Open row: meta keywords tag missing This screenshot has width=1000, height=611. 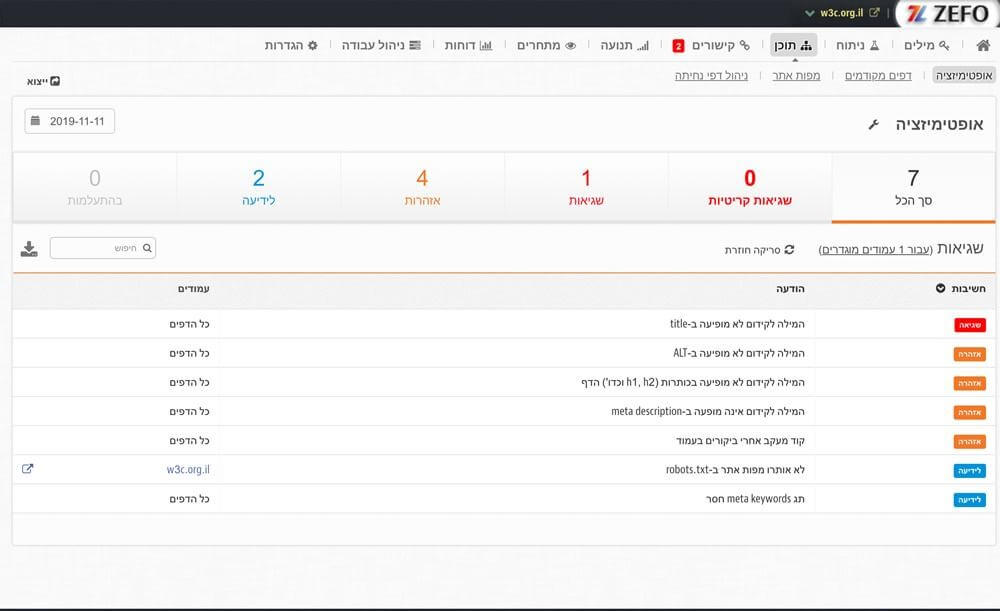click(504, 499)
